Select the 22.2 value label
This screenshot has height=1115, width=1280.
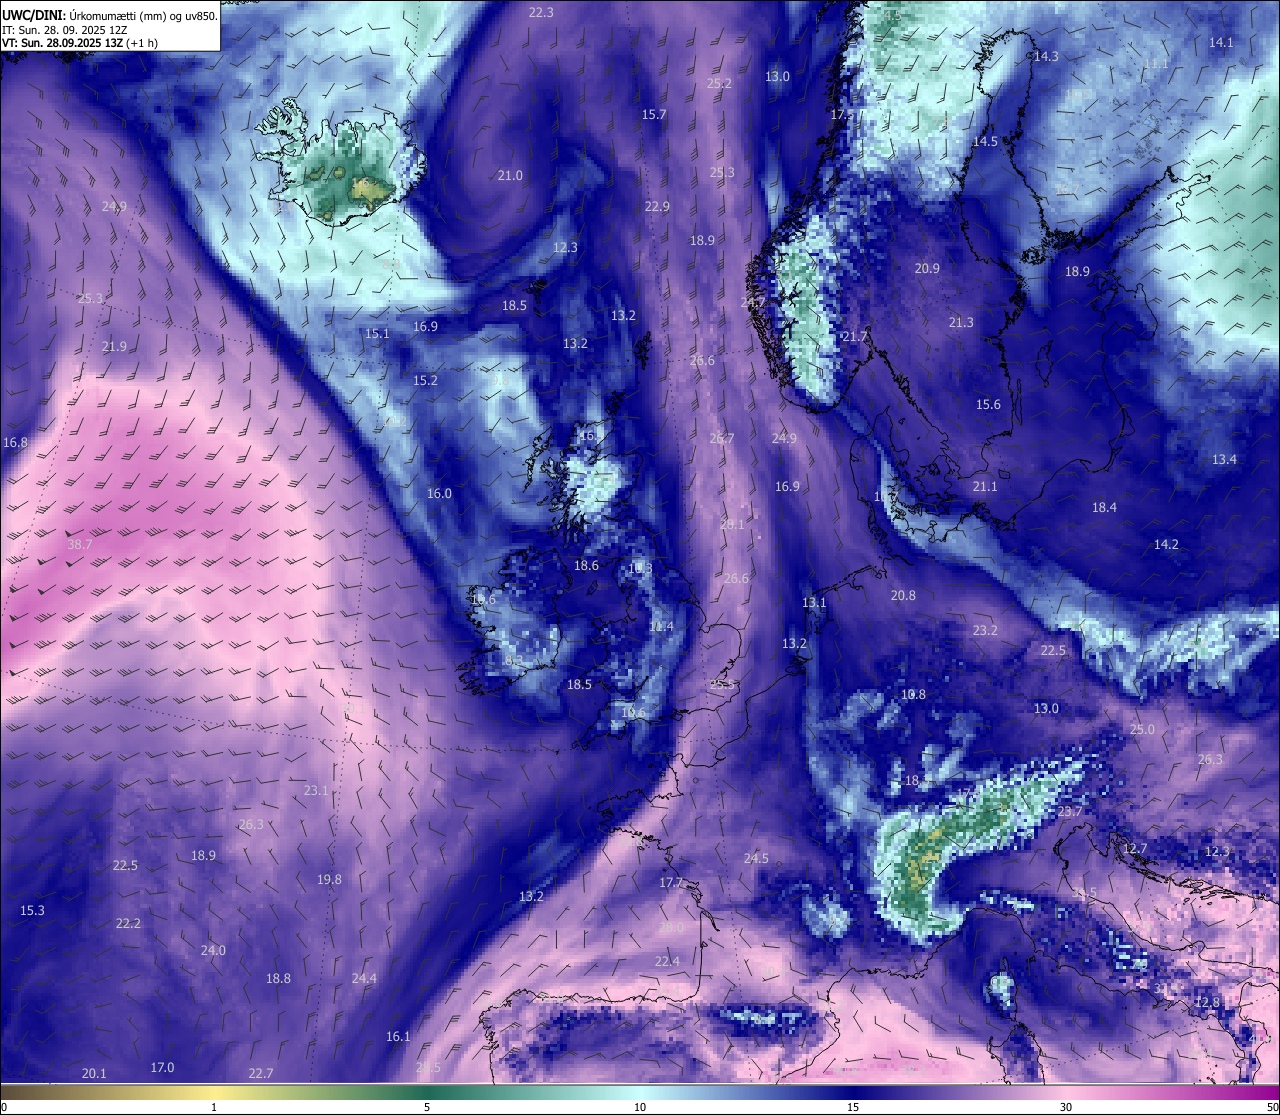[128, 924]
